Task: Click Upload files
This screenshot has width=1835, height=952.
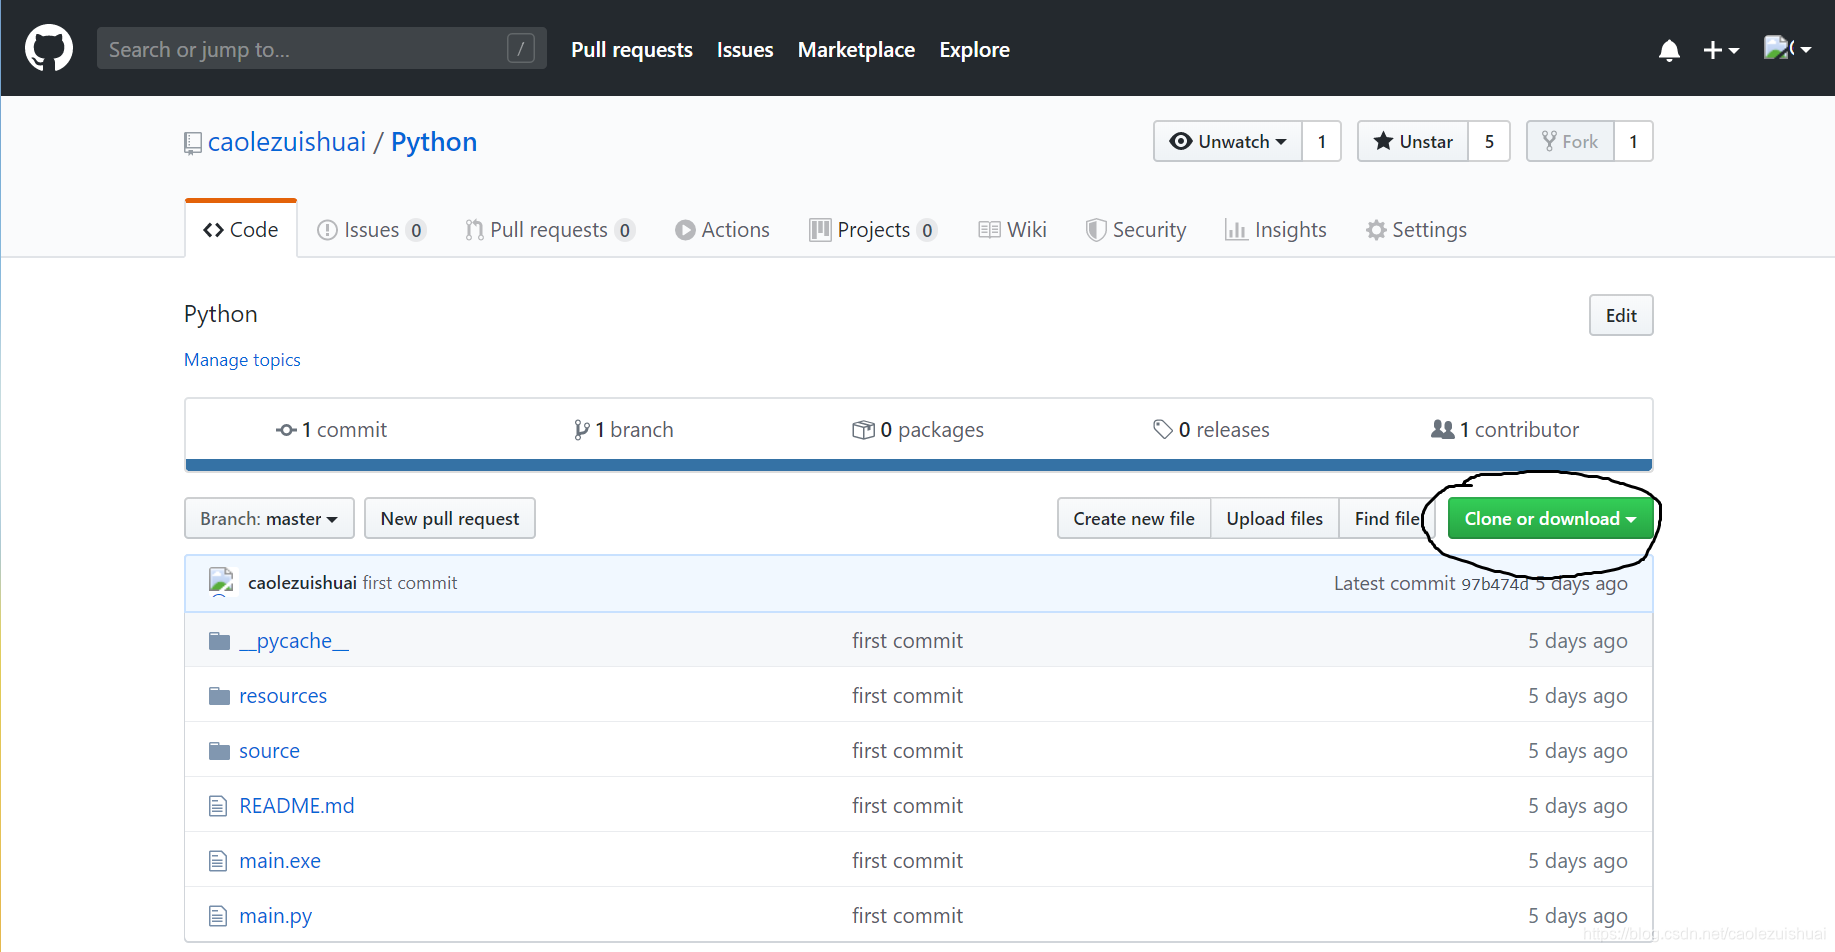Action: pyautogui.click(x=1275, y=518)
